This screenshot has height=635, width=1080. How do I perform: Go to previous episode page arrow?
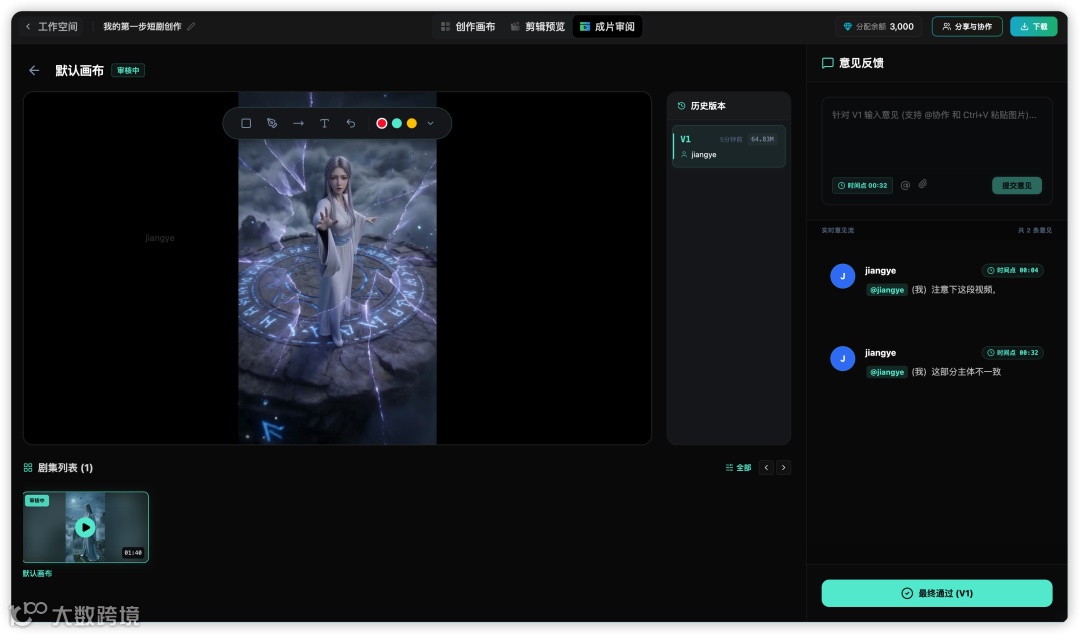[x=766, y=468]
